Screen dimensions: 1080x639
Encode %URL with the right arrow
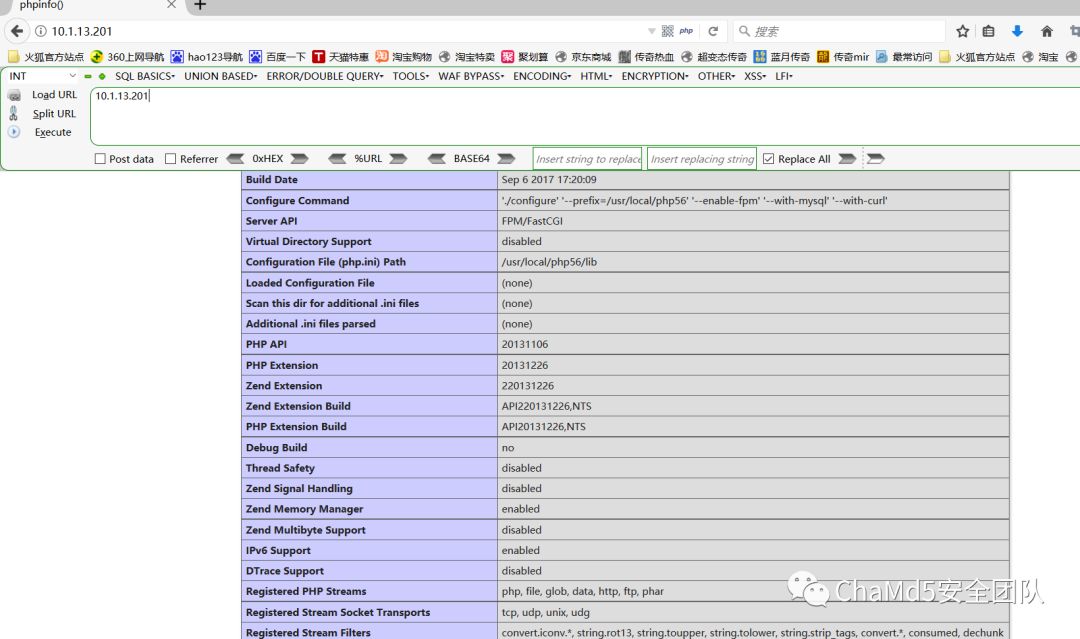point(398,158)
